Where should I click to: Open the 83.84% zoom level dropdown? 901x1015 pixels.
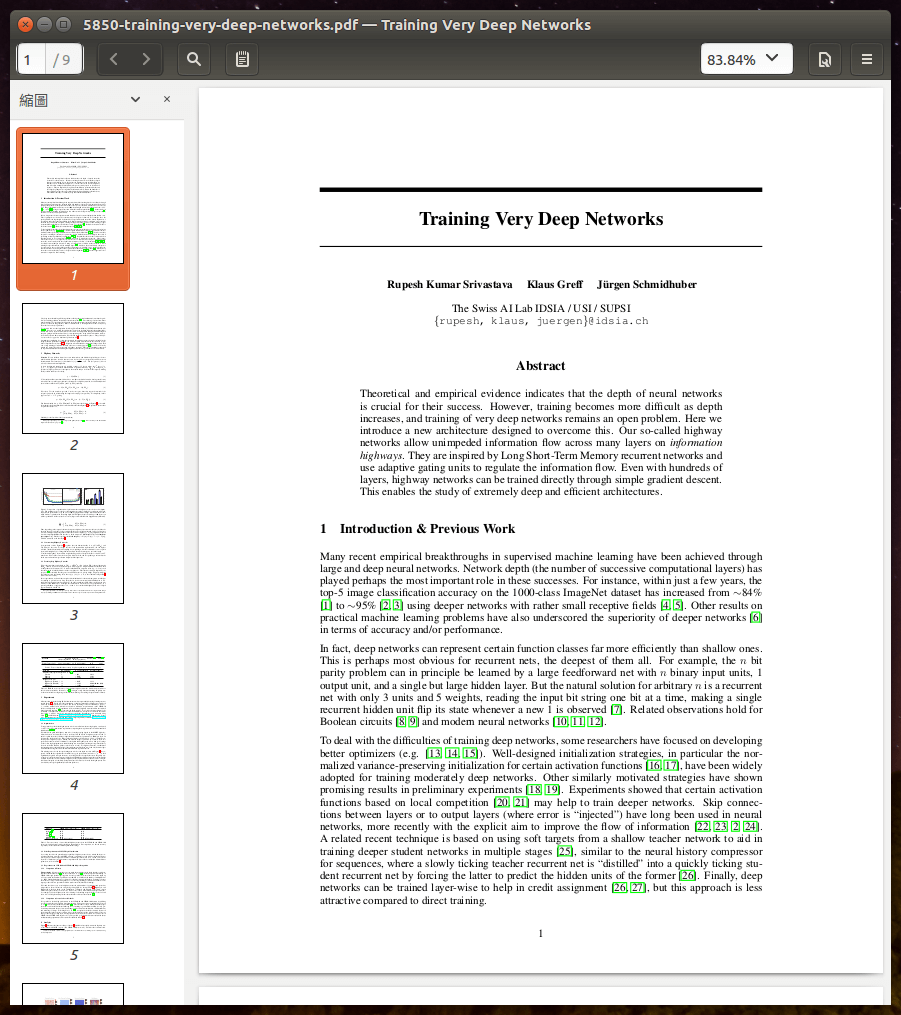(746, 59)
